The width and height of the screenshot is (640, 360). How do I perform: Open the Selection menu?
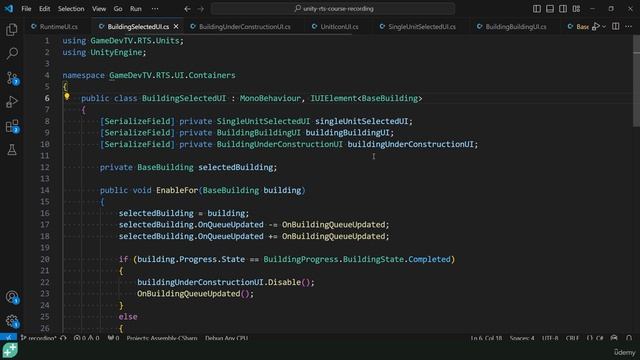coord(71,9)
